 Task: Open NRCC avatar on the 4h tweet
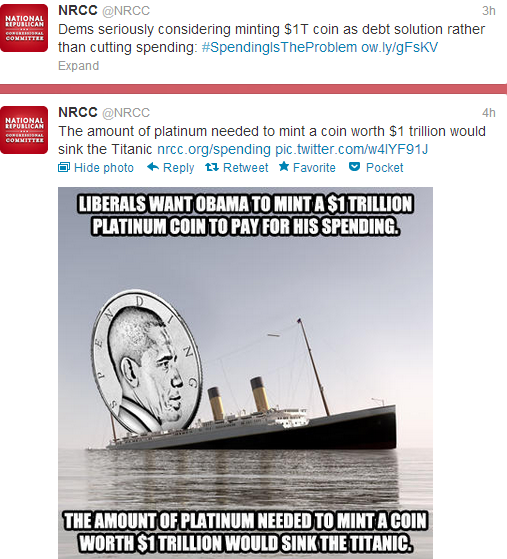pyautogui.click(x=24, y=130)
